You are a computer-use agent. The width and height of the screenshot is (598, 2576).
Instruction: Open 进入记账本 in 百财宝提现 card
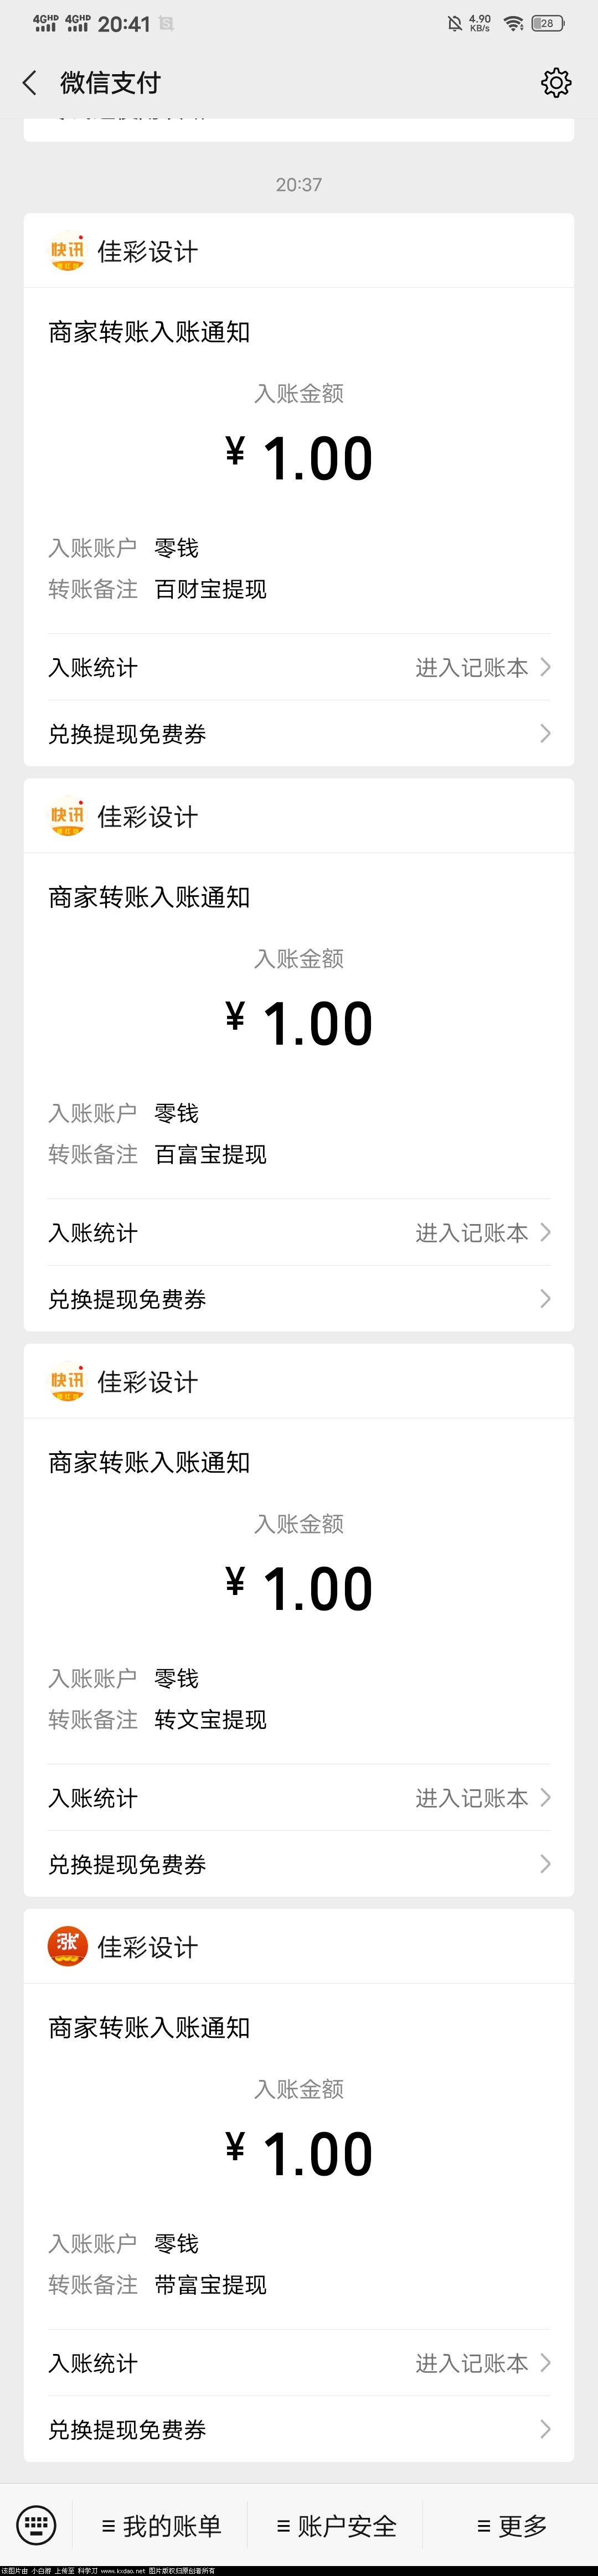(482, 668)
